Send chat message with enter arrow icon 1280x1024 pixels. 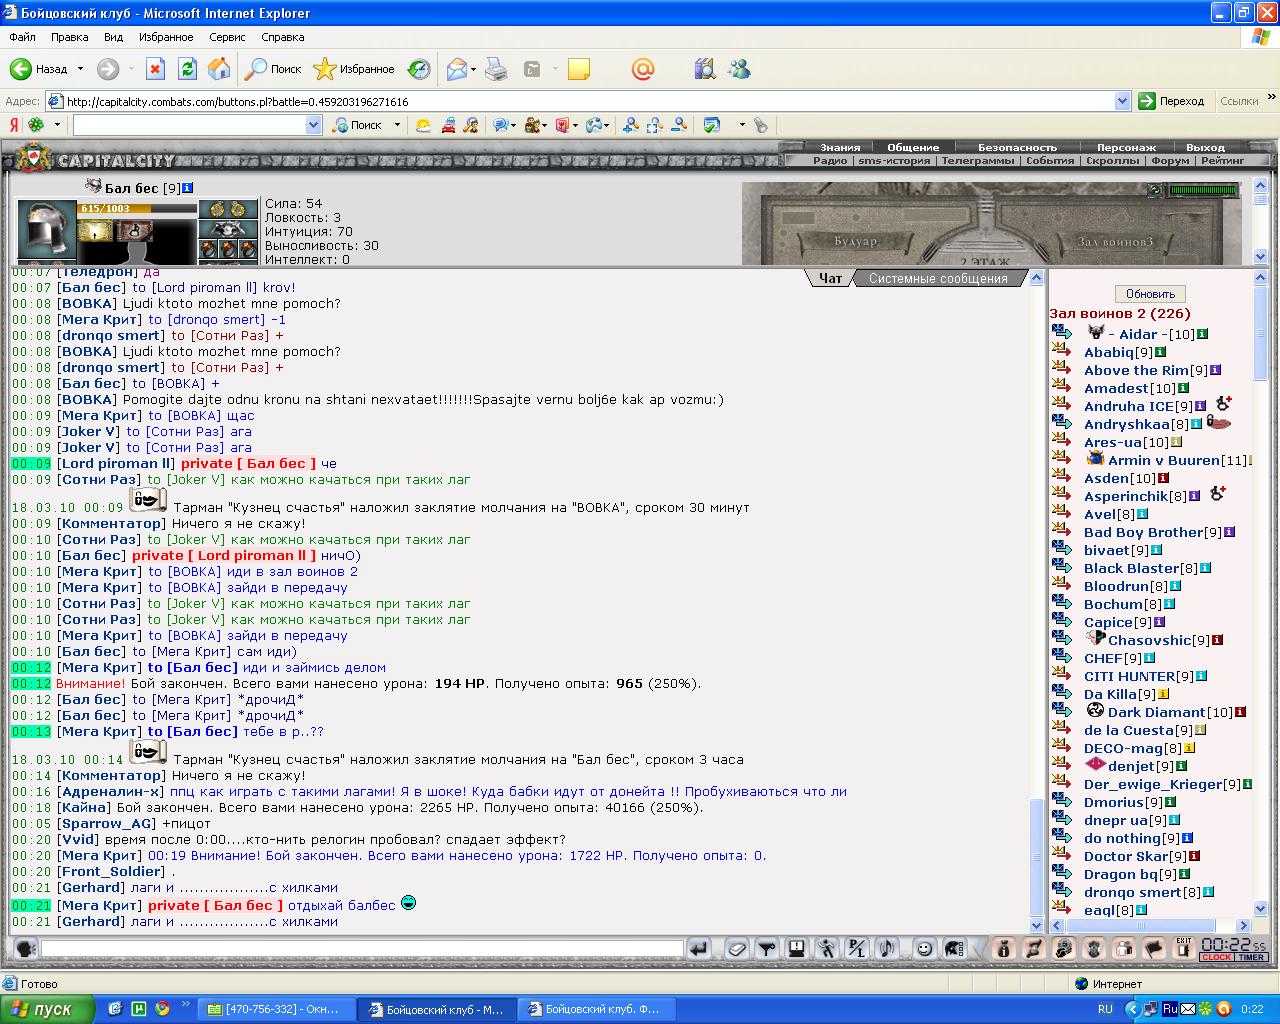click(x=699, y=948)
